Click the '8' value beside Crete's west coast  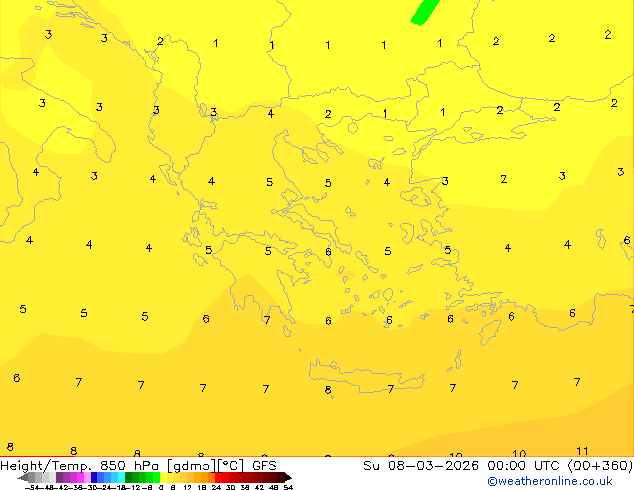328,390
